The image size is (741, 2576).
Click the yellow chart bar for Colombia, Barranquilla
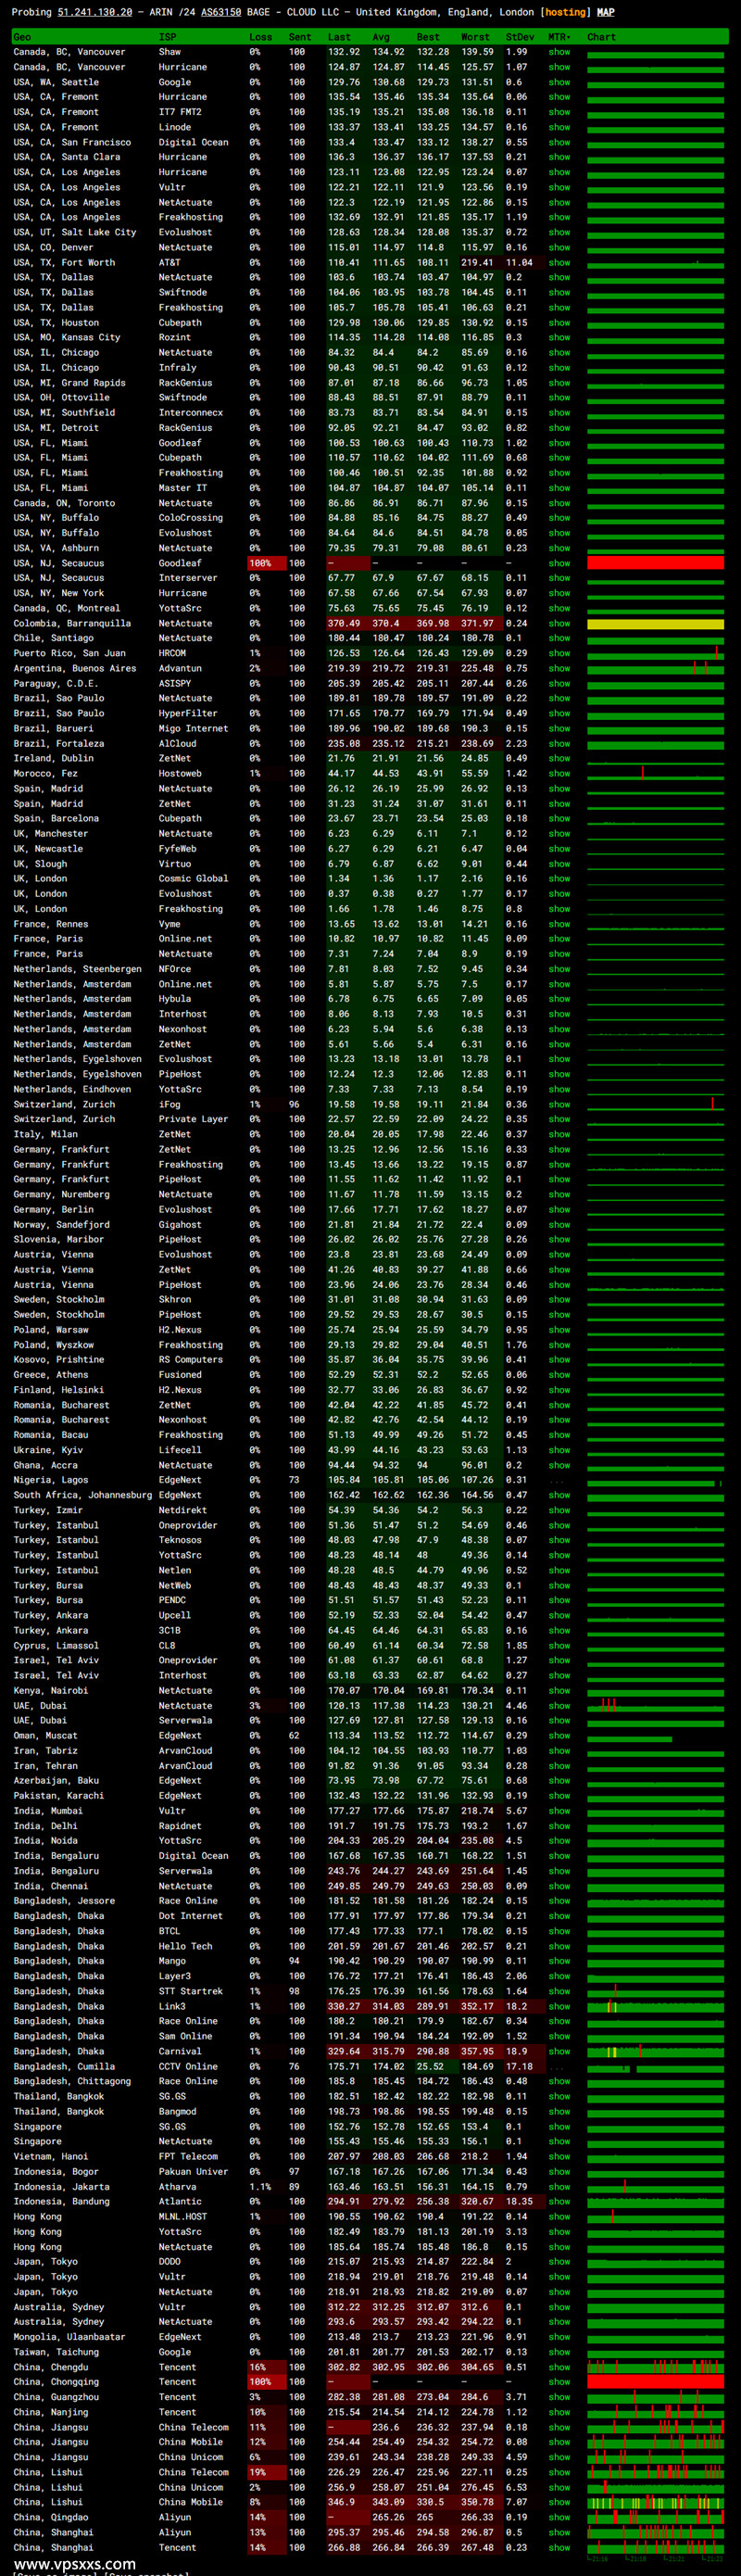[655, 624]
